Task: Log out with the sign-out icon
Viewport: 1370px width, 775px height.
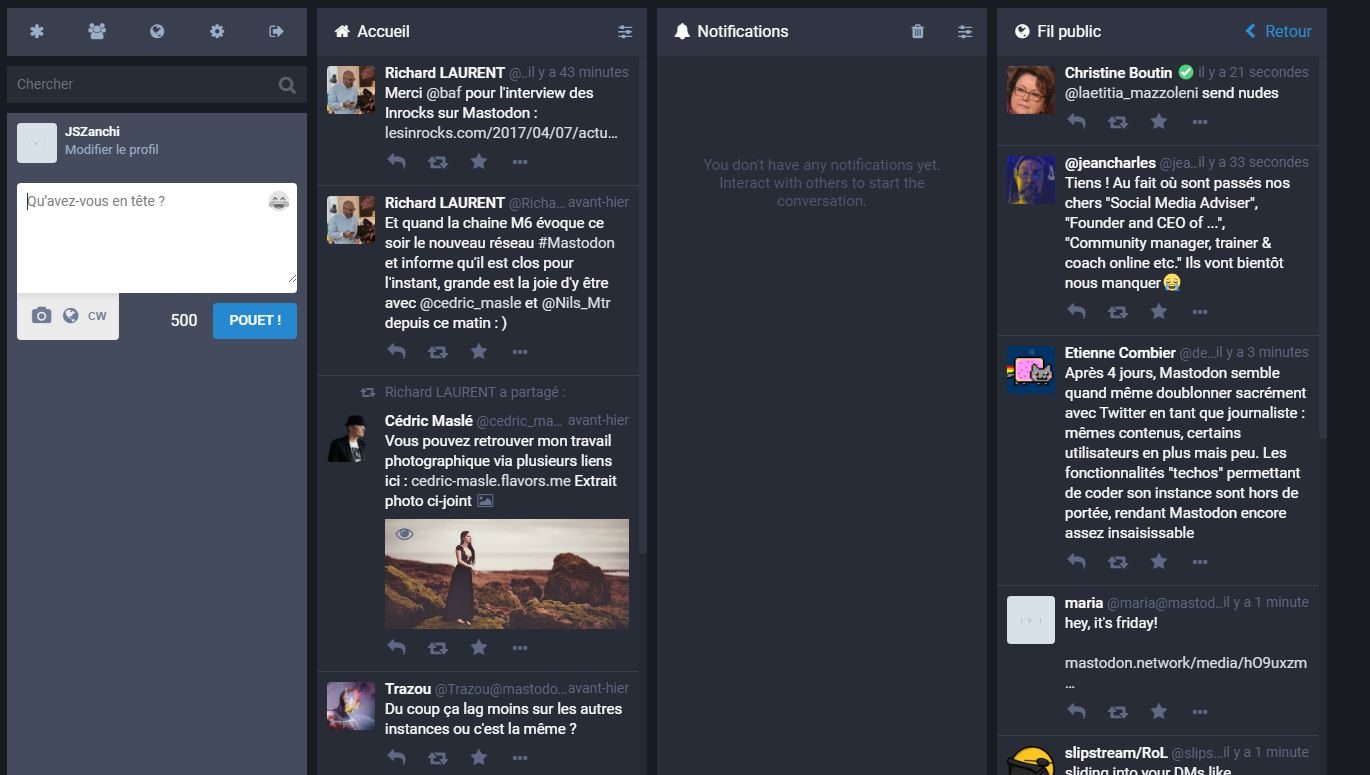Action: click(x=277, y=32)
